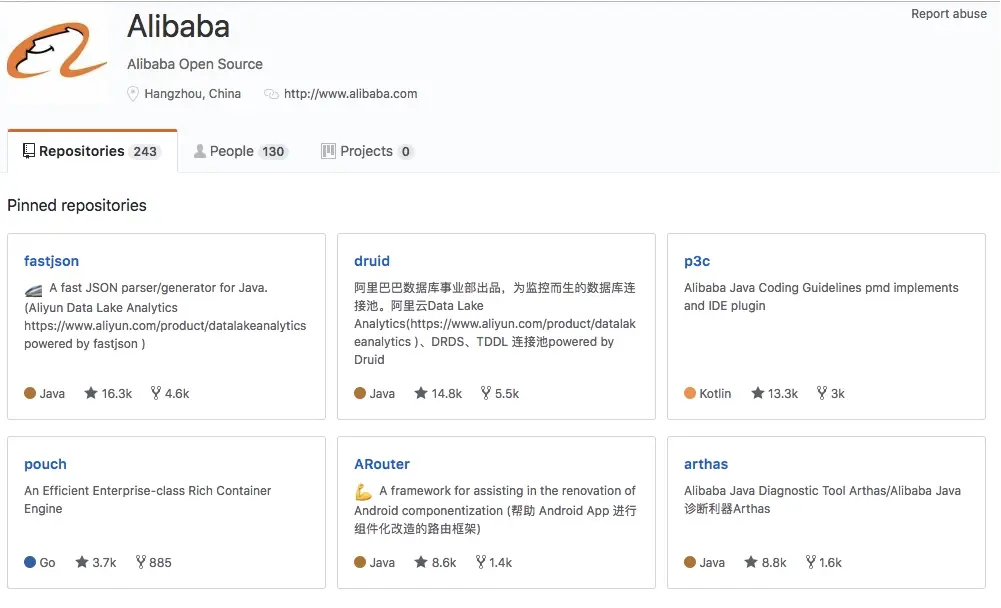
Task: Switch to the People tab
Action: click(240, 151)
